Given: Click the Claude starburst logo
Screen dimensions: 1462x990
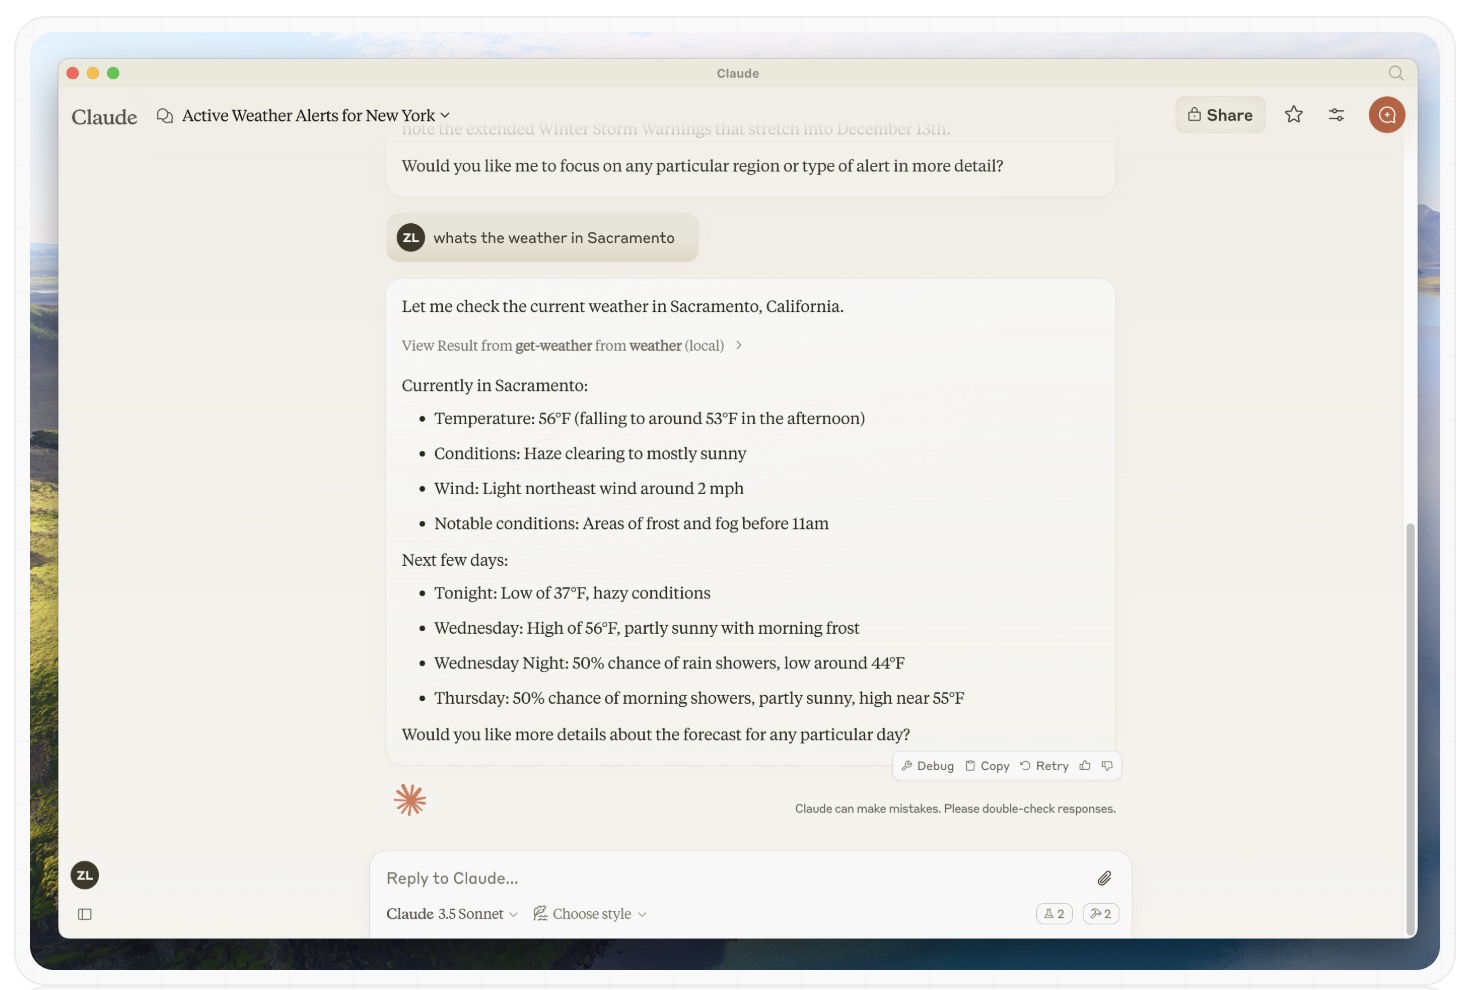Looking at the screenshot, I should pyautogui.click(x=410, y=800).
